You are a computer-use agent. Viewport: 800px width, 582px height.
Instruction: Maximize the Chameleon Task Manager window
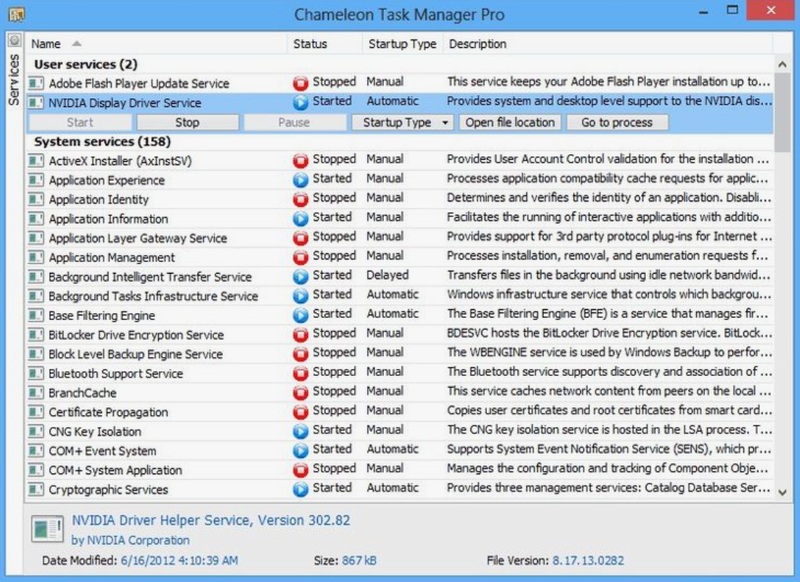[x=733, y=10]
